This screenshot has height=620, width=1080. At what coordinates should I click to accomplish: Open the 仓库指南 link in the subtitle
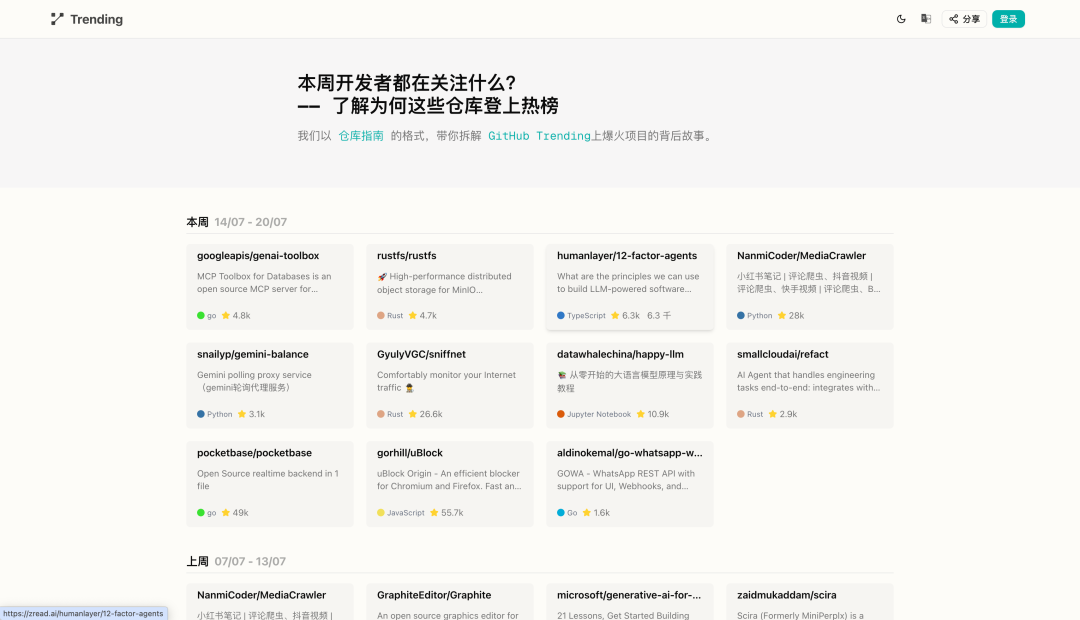point(359,135)
